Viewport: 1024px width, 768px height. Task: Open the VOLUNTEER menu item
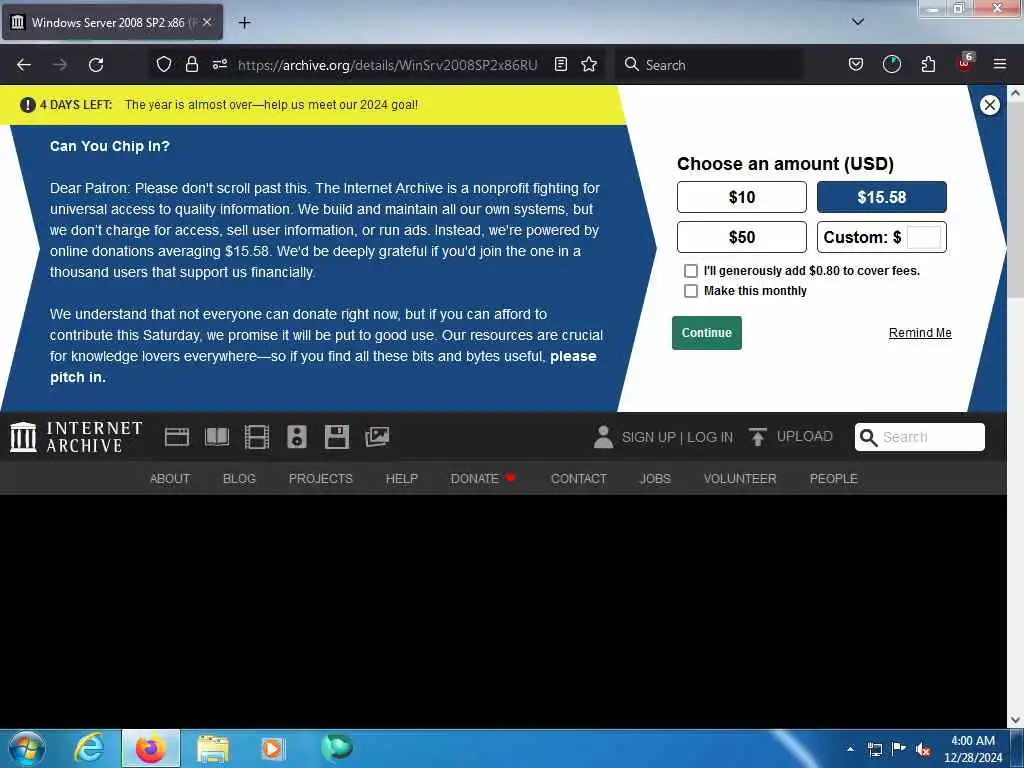pos(740,479)
